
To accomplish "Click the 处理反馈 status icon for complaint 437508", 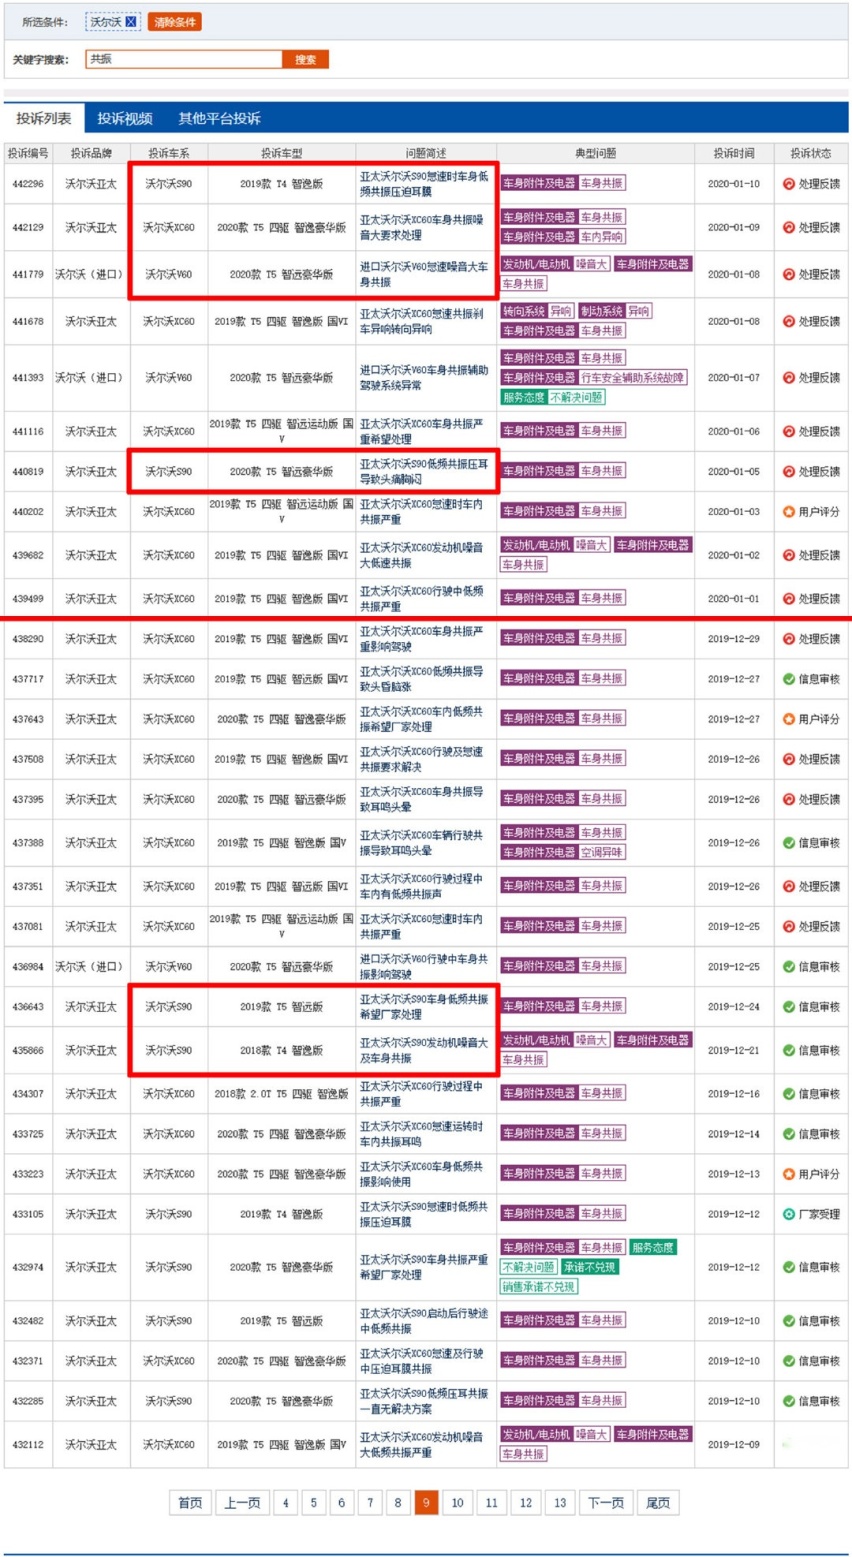I will click(x=788, y=759).
